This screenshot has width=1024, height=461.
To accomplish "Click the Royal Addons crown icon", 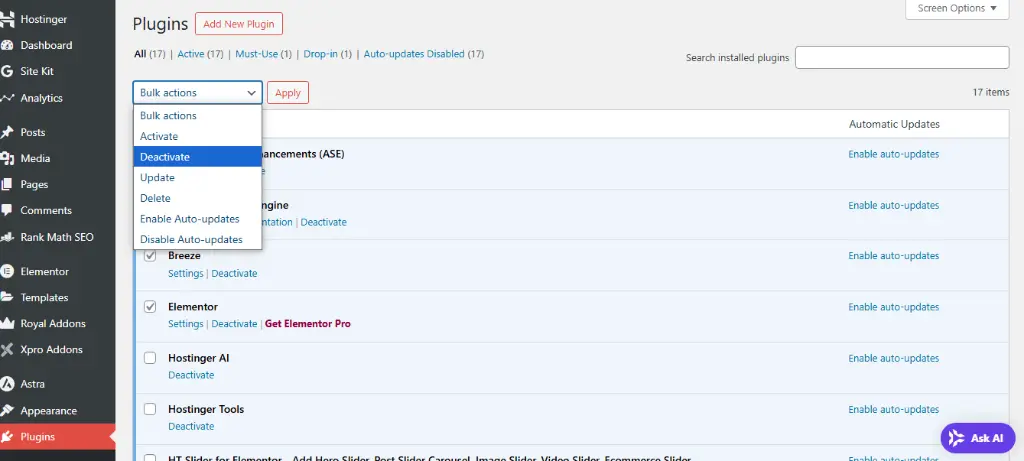I will coord(7,323).
